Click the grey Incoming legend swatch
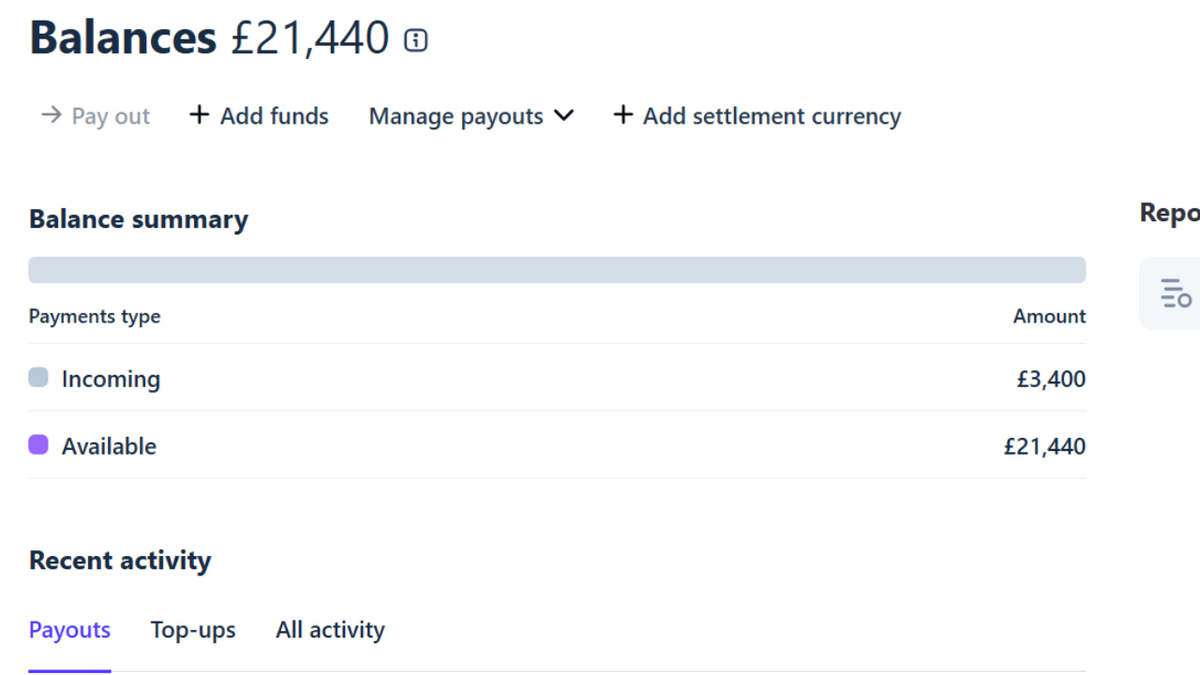 pyautogui.click(x=38, y=378)
